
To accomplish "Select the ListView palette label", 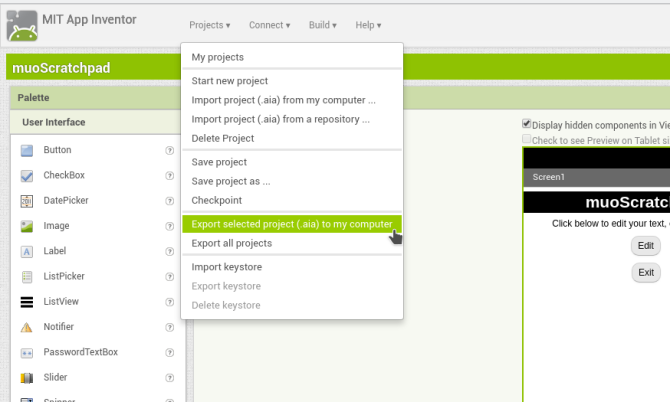I will 61,302.
